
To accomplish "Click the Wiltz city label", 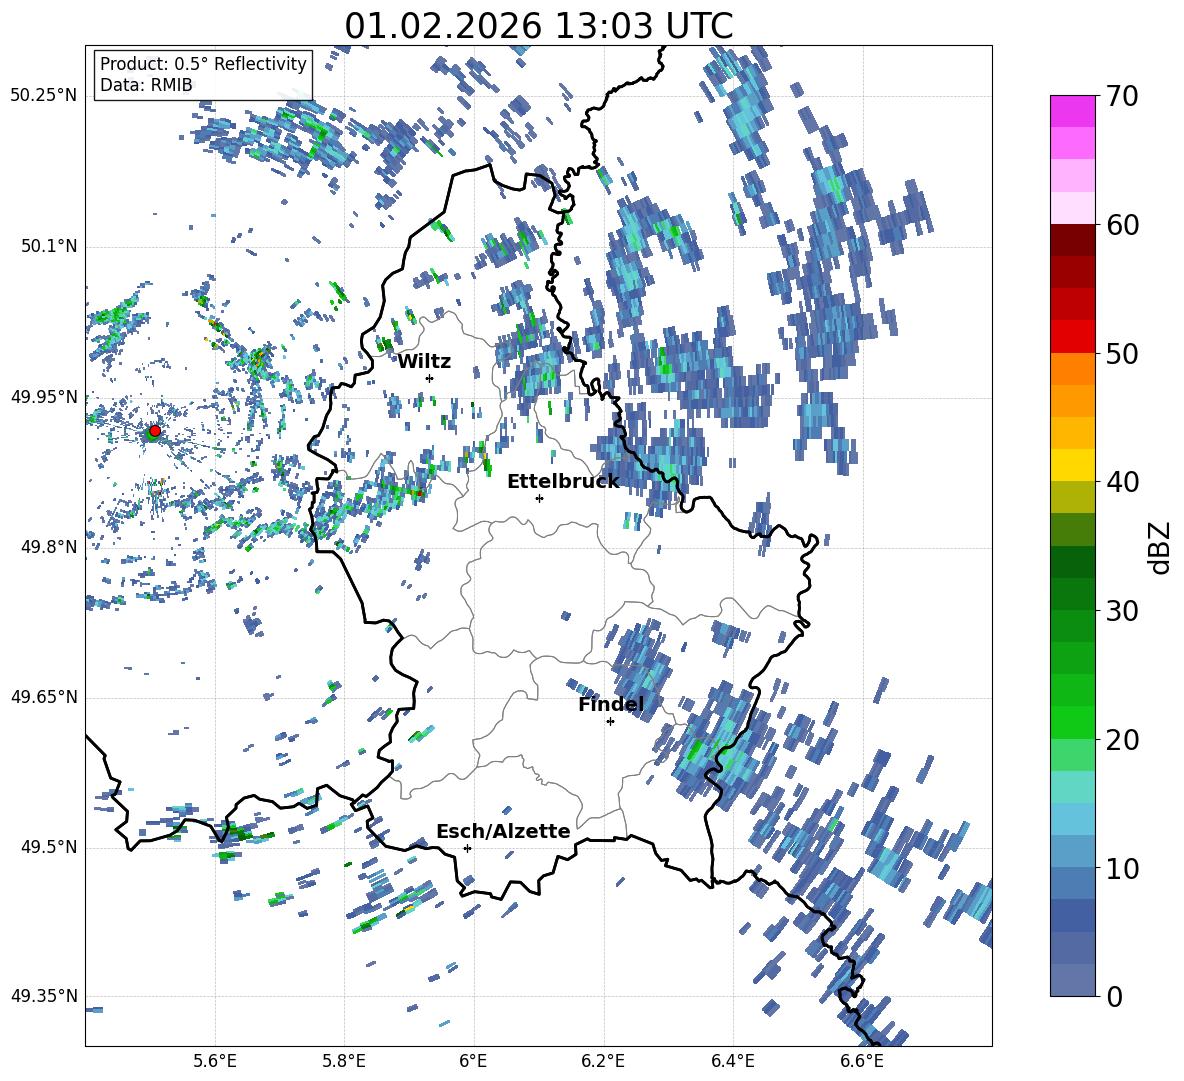I will click(424, 362).
